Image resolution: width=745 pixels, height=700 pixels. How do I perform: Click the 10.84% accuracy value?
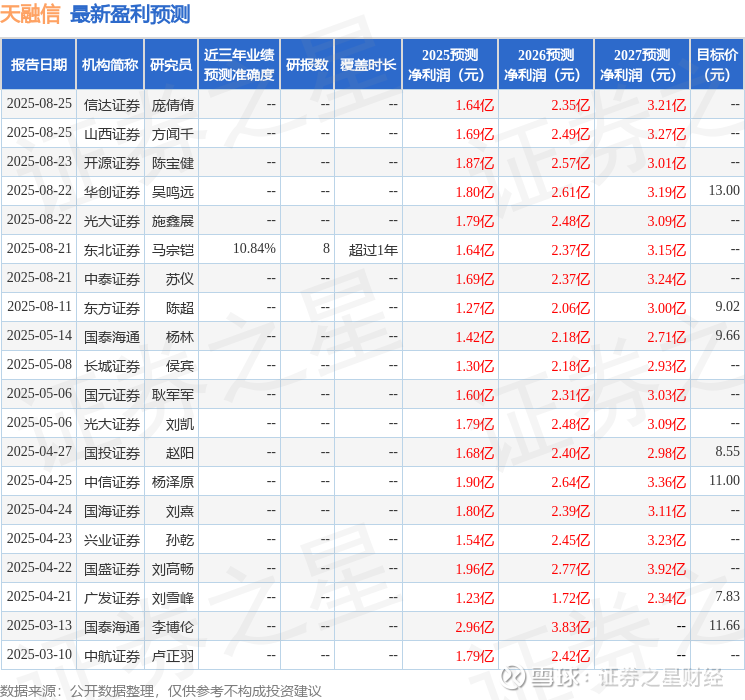254,249
